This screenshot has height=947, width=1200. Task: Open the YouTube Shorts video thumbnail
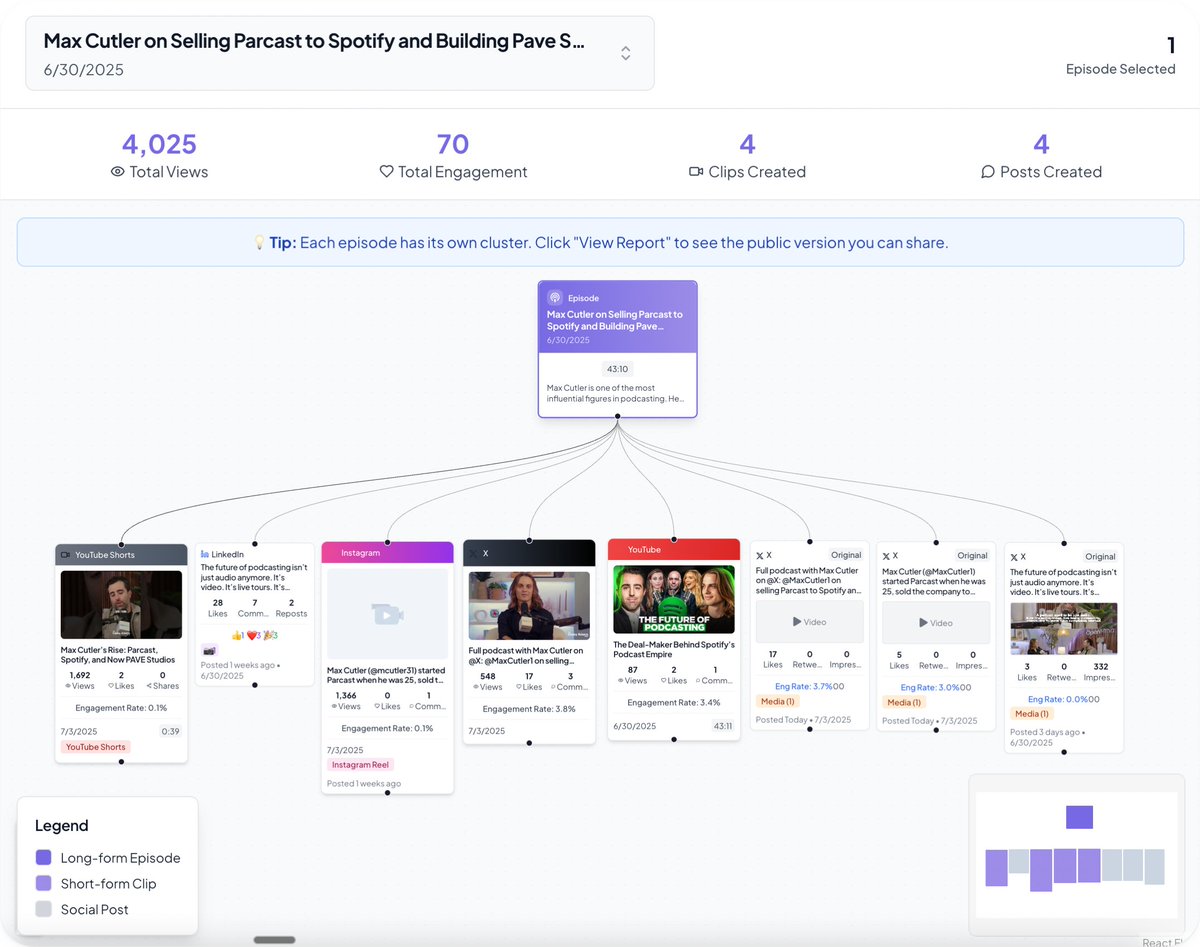[x=121, y=605]
